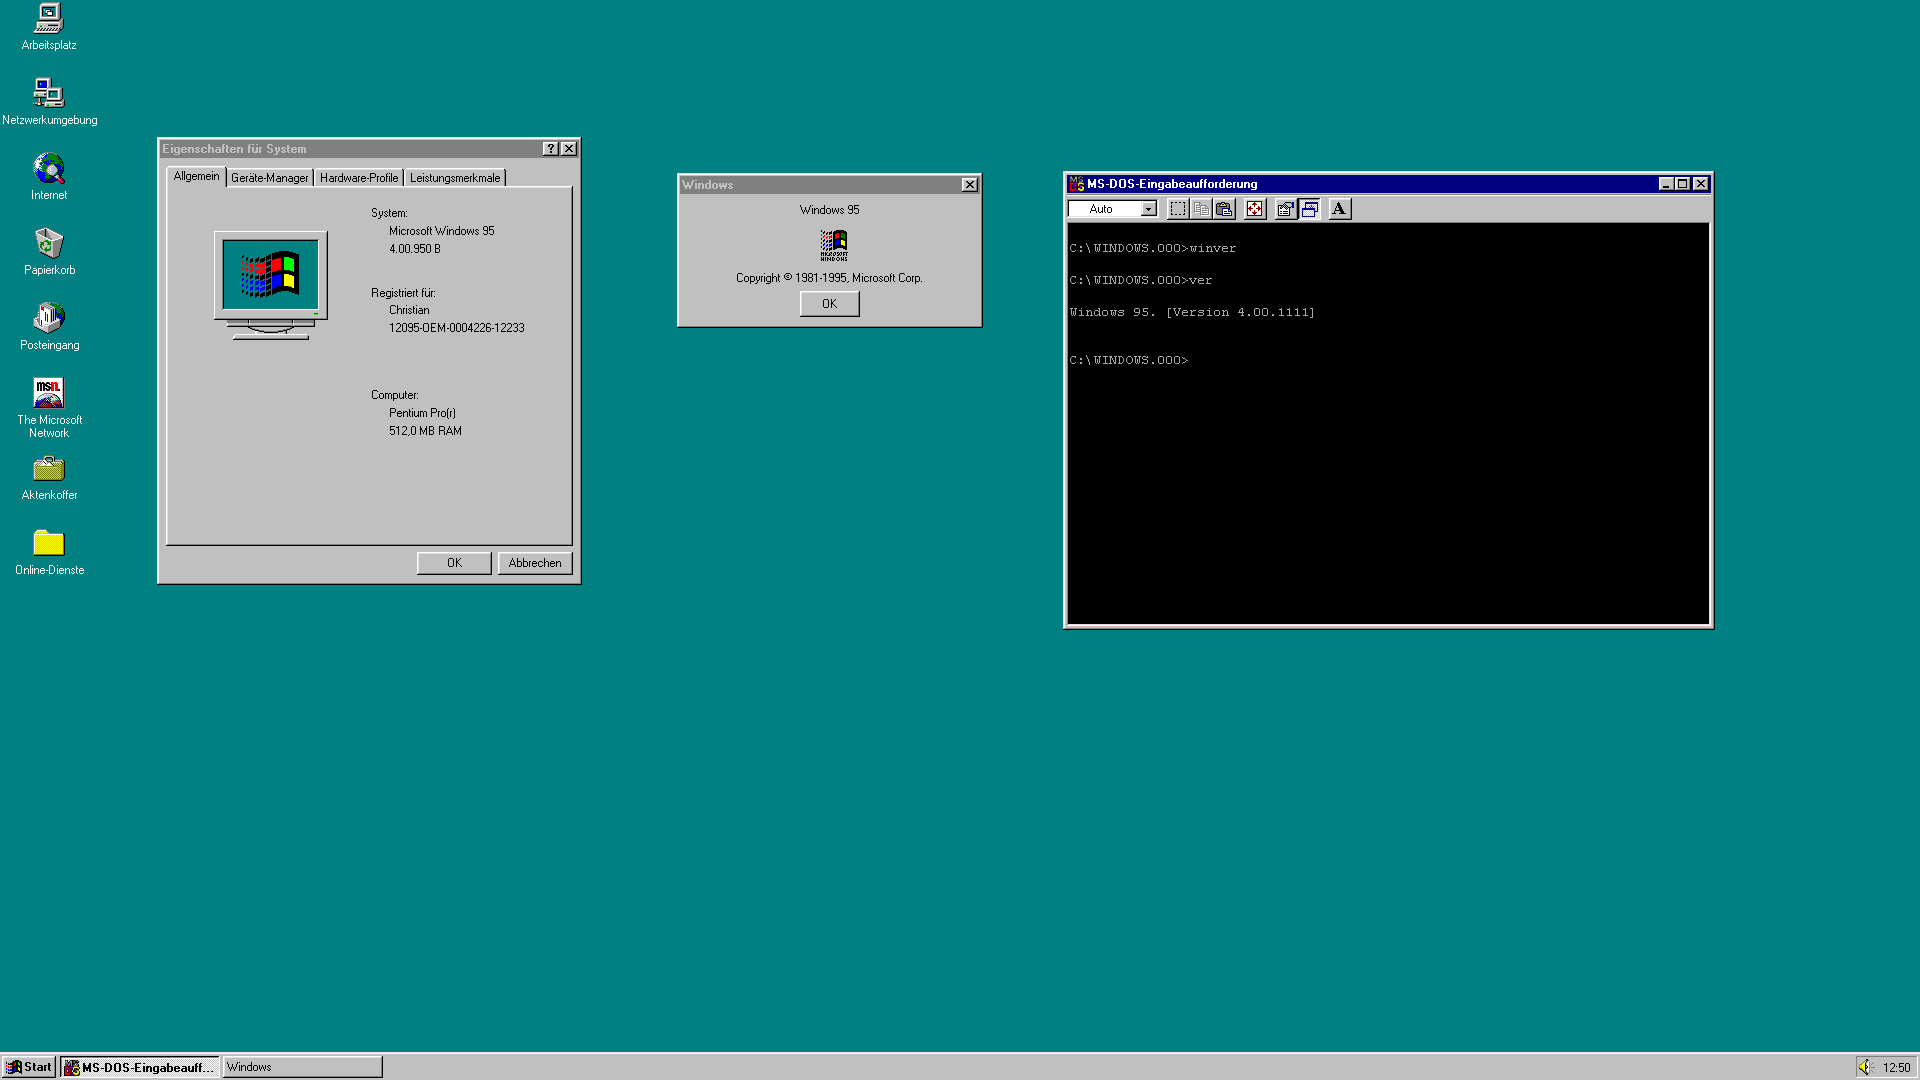This screenshot has width=1920, height=1080.
Task: Select the Leistungsmerkmale tab
Action: click(x=455, y=178)
